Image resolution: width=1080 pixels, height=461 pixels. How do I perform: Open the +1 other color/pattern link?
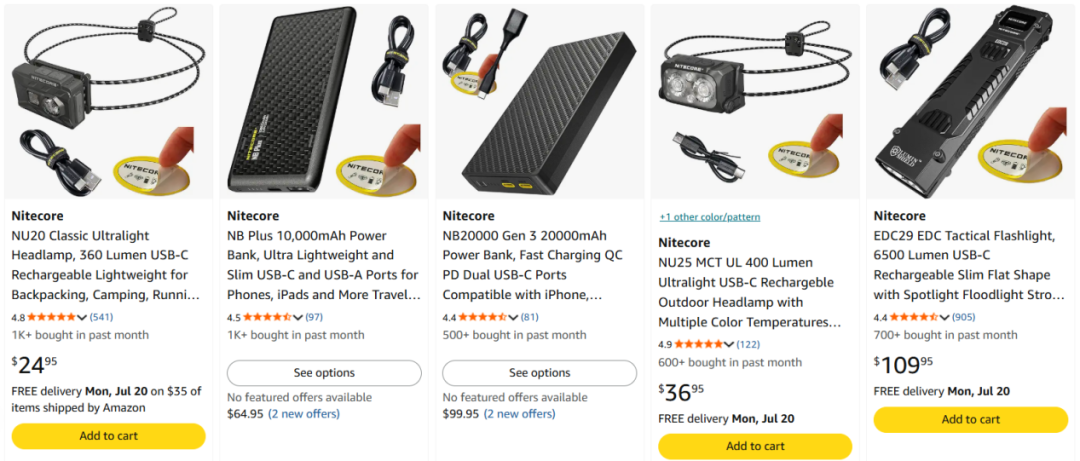(709, 217)
